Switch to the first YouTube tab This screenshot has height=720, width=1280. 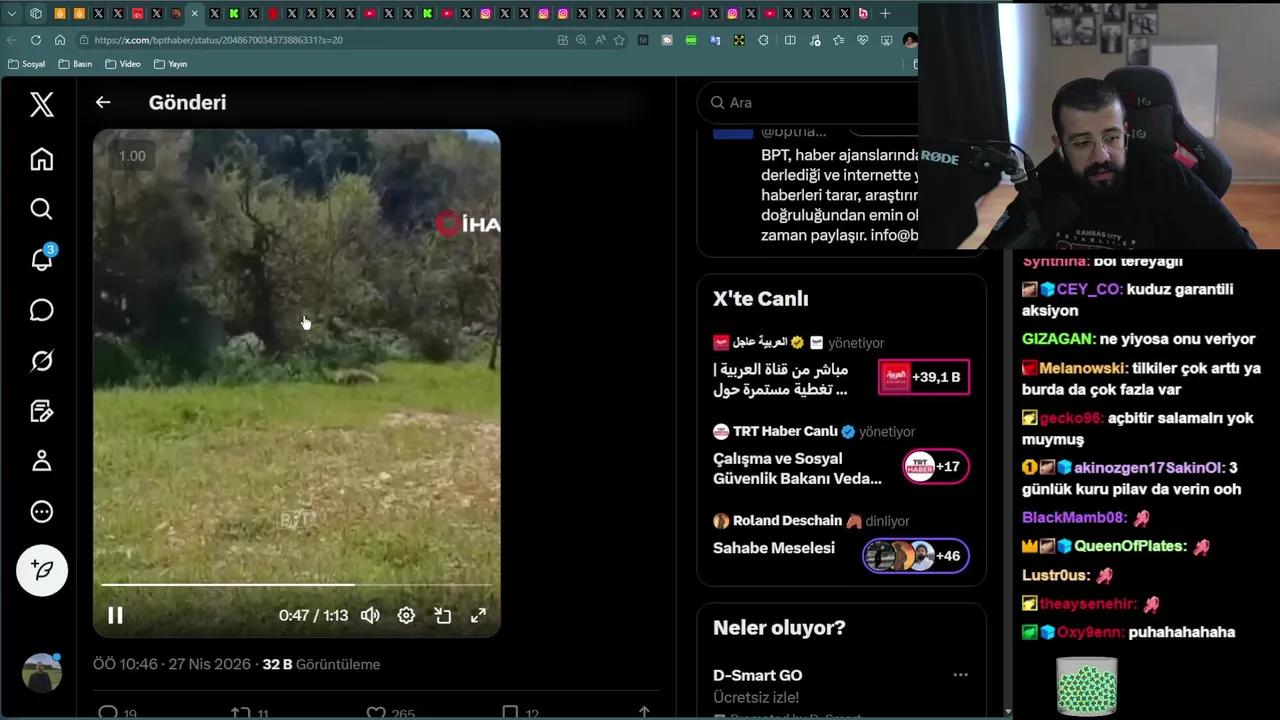tap(370, 14)
